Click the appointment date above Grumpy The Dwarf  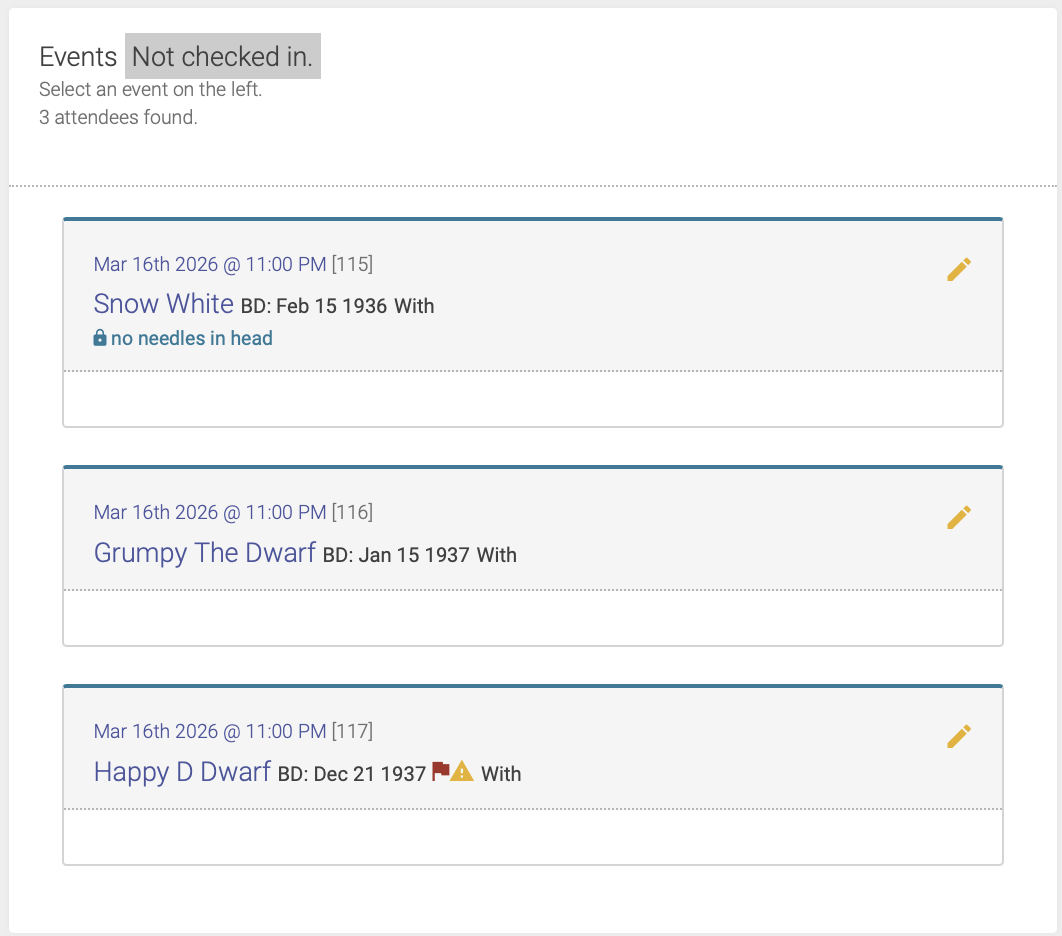pyautogui.click(x=209, y=512)
